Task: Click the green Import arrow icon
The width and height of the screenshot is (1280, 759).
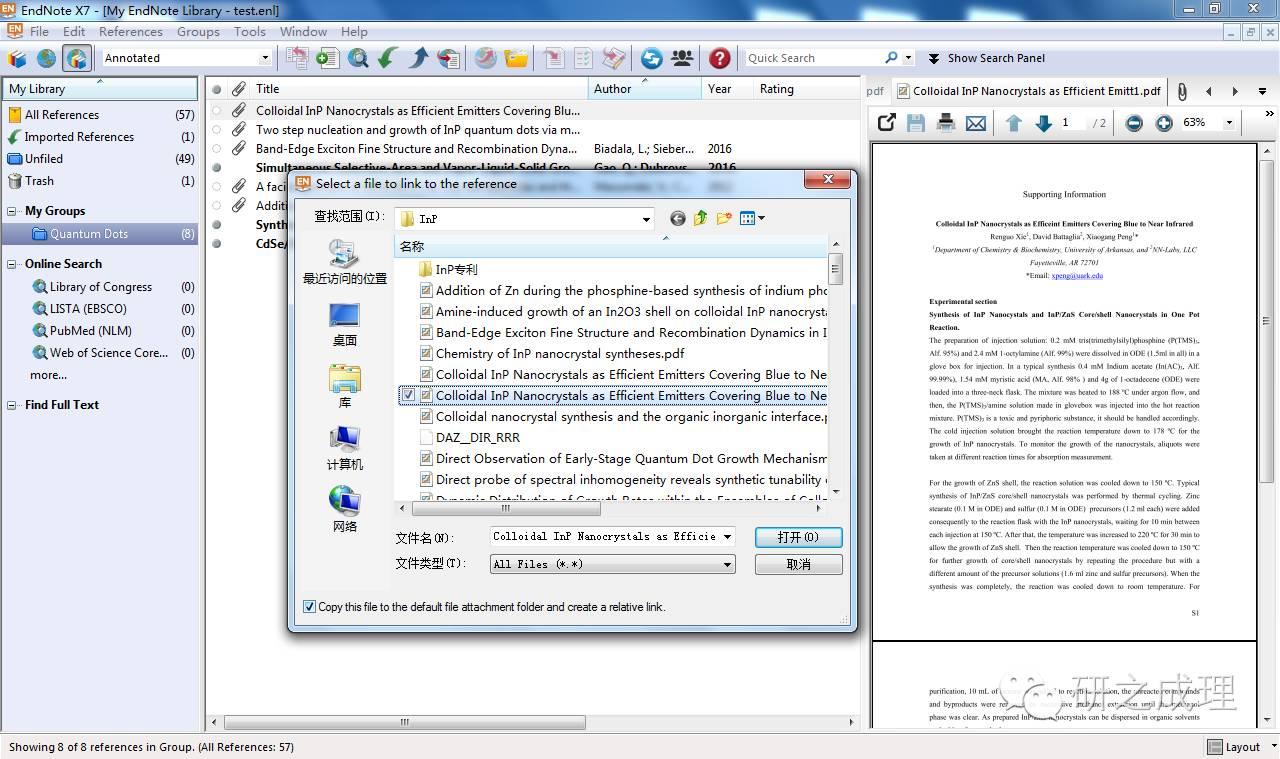Action: coord(388,58)
